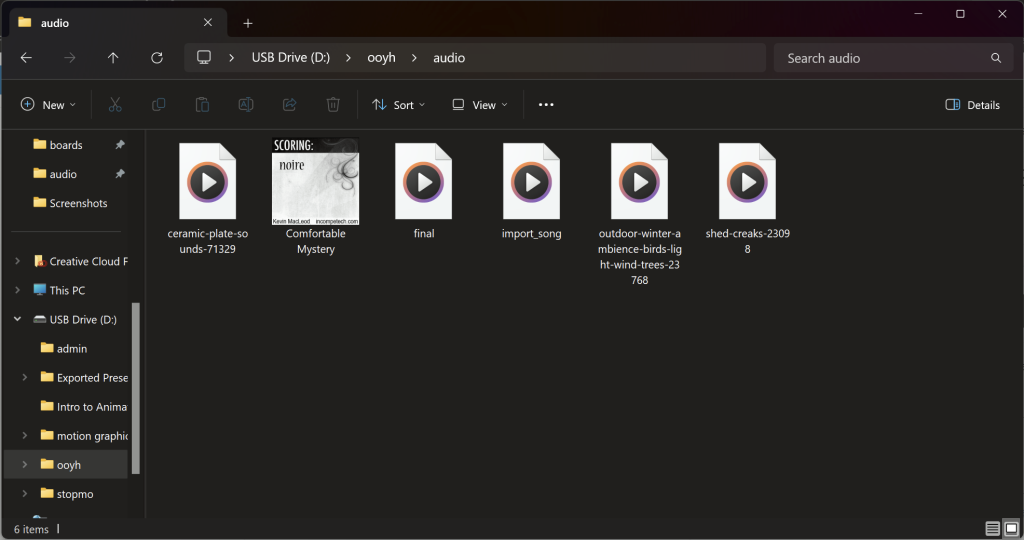
Task: Click the Cut scissors icon
Action: point(115,104)
